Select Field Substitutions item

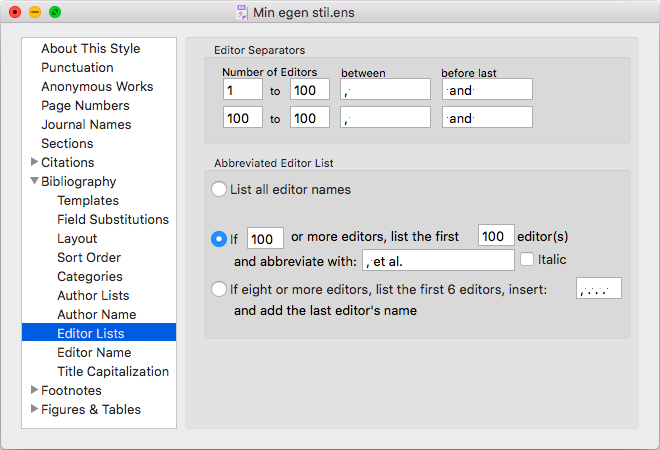[x=113, y=219]
